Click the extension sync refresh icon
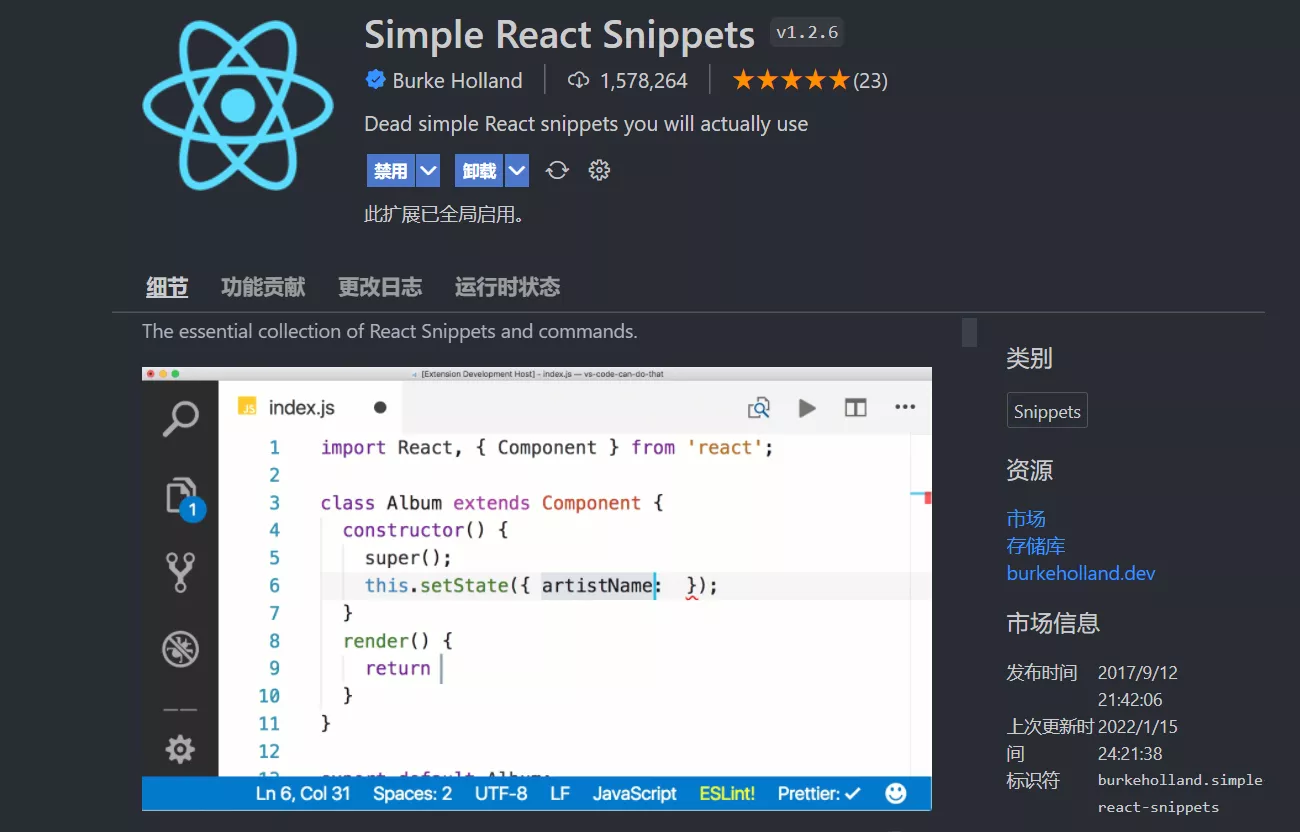 tap(557, 171)
